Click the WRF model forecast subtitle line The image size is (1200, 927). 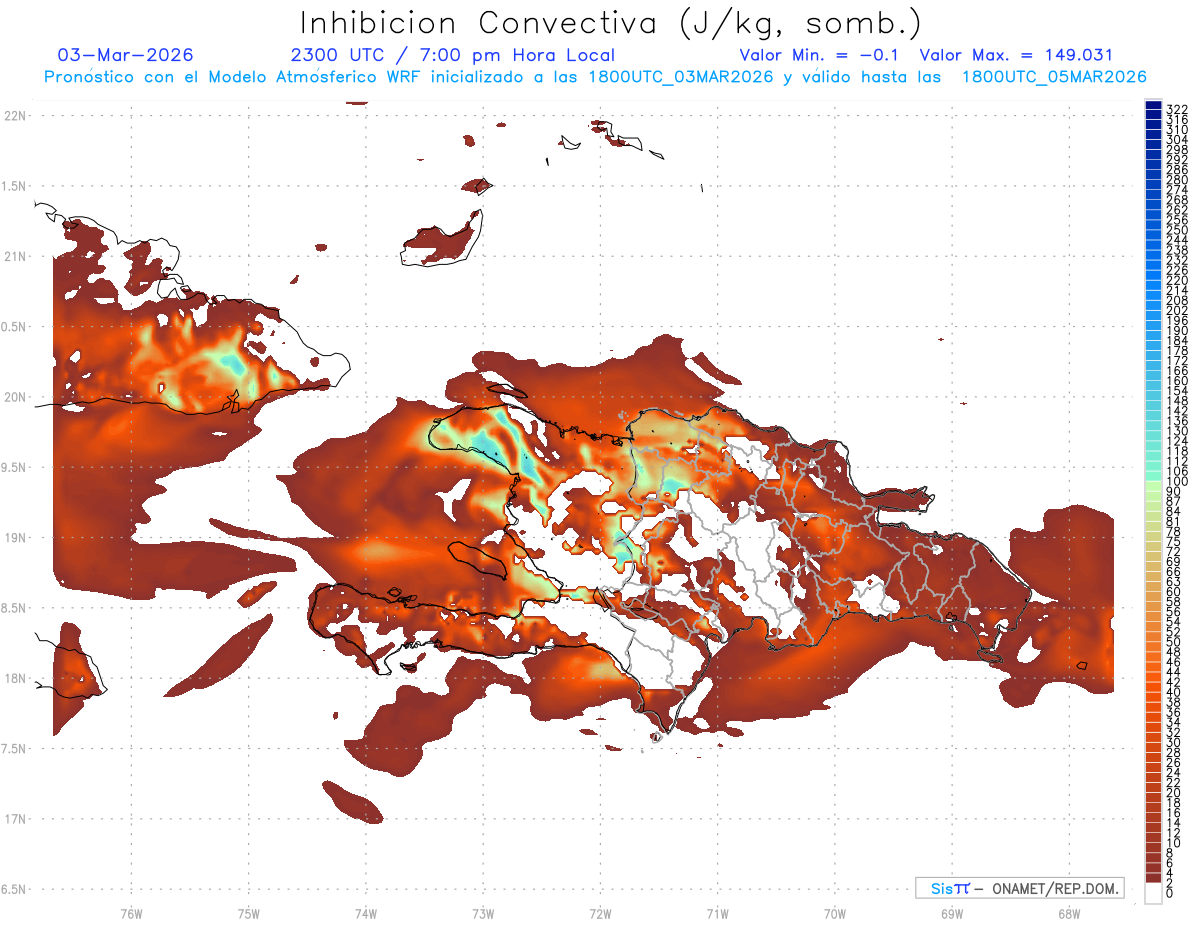tap(595, 77)
